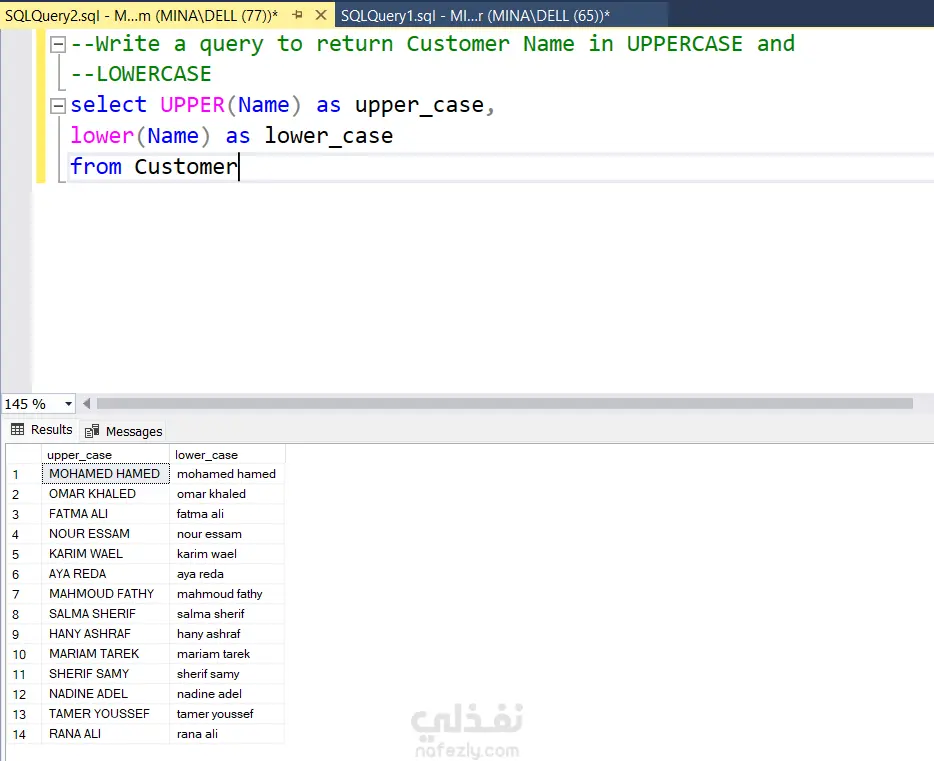Screen dimensions: 934x761
Task: Select the MAHMOUD FATHY cell
Action: [x=105, y=594]
